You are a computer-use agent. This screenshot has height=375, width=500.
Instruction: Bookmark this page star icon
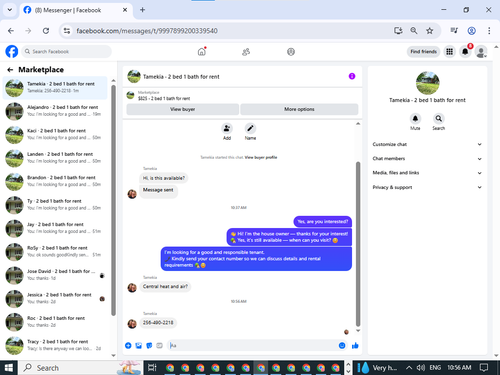pos(430,31)
